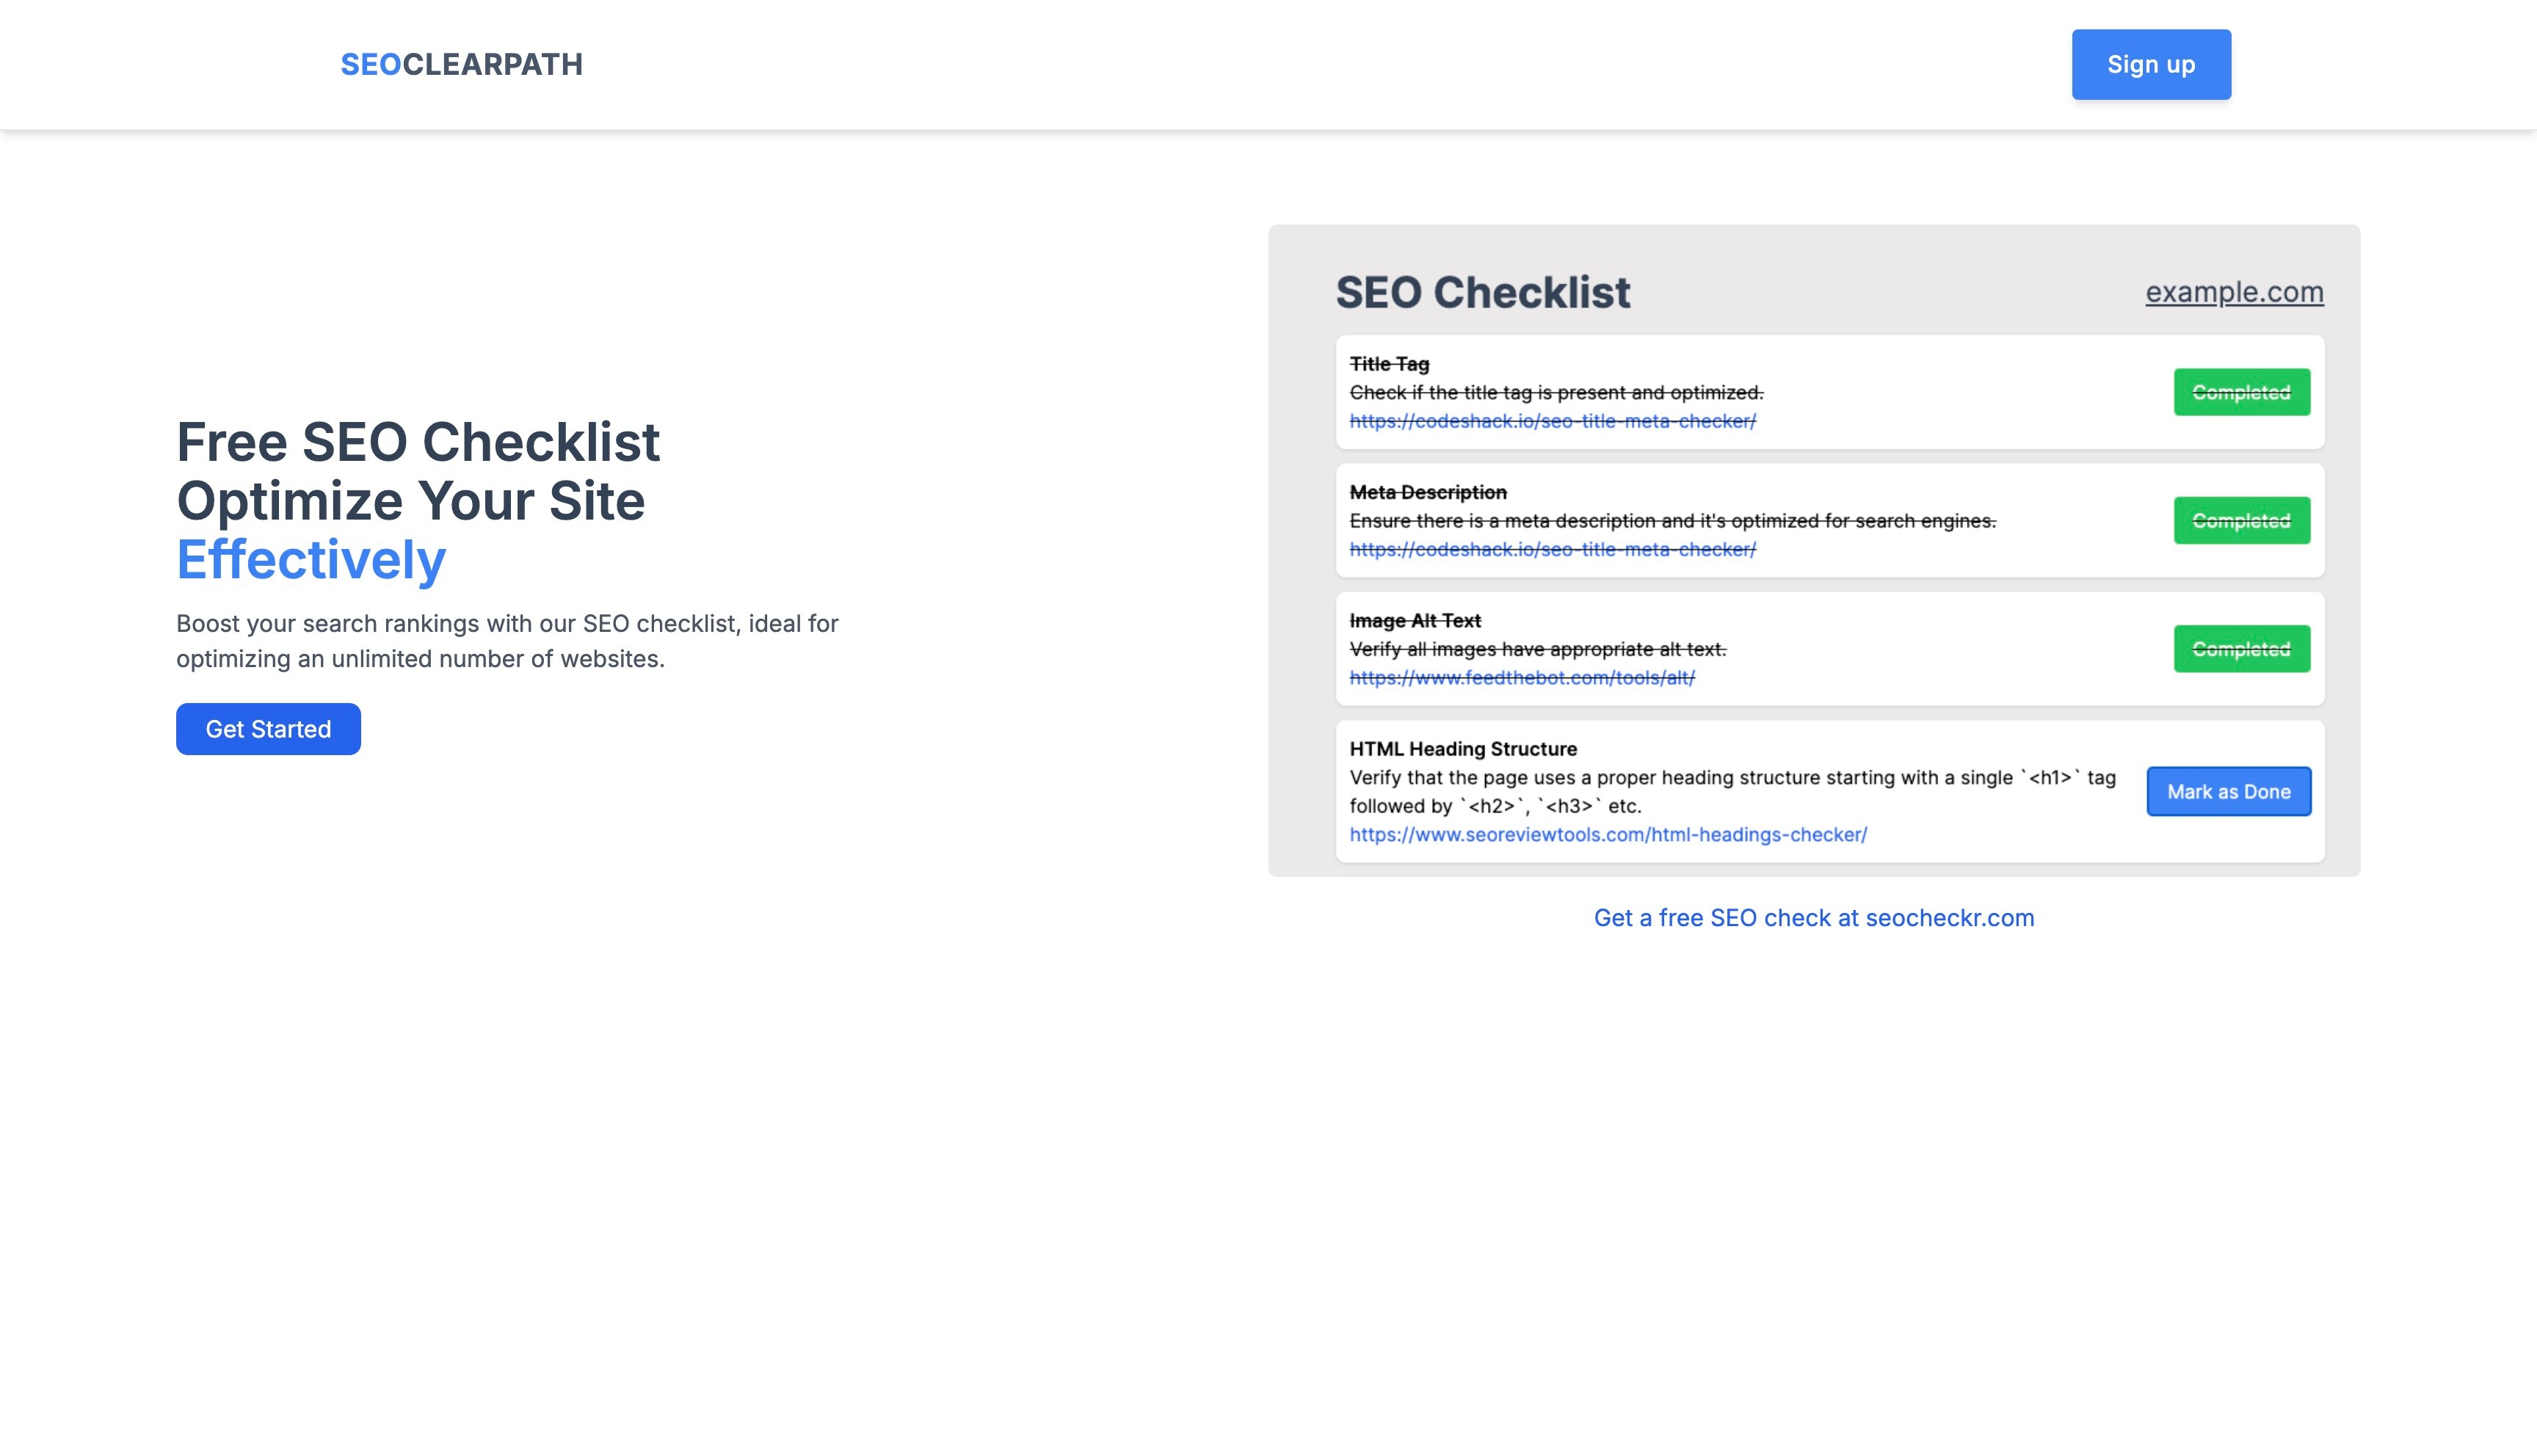Select the Title Tag item title
The height and width of the screenshot is (1456, 2537).
1389,364
